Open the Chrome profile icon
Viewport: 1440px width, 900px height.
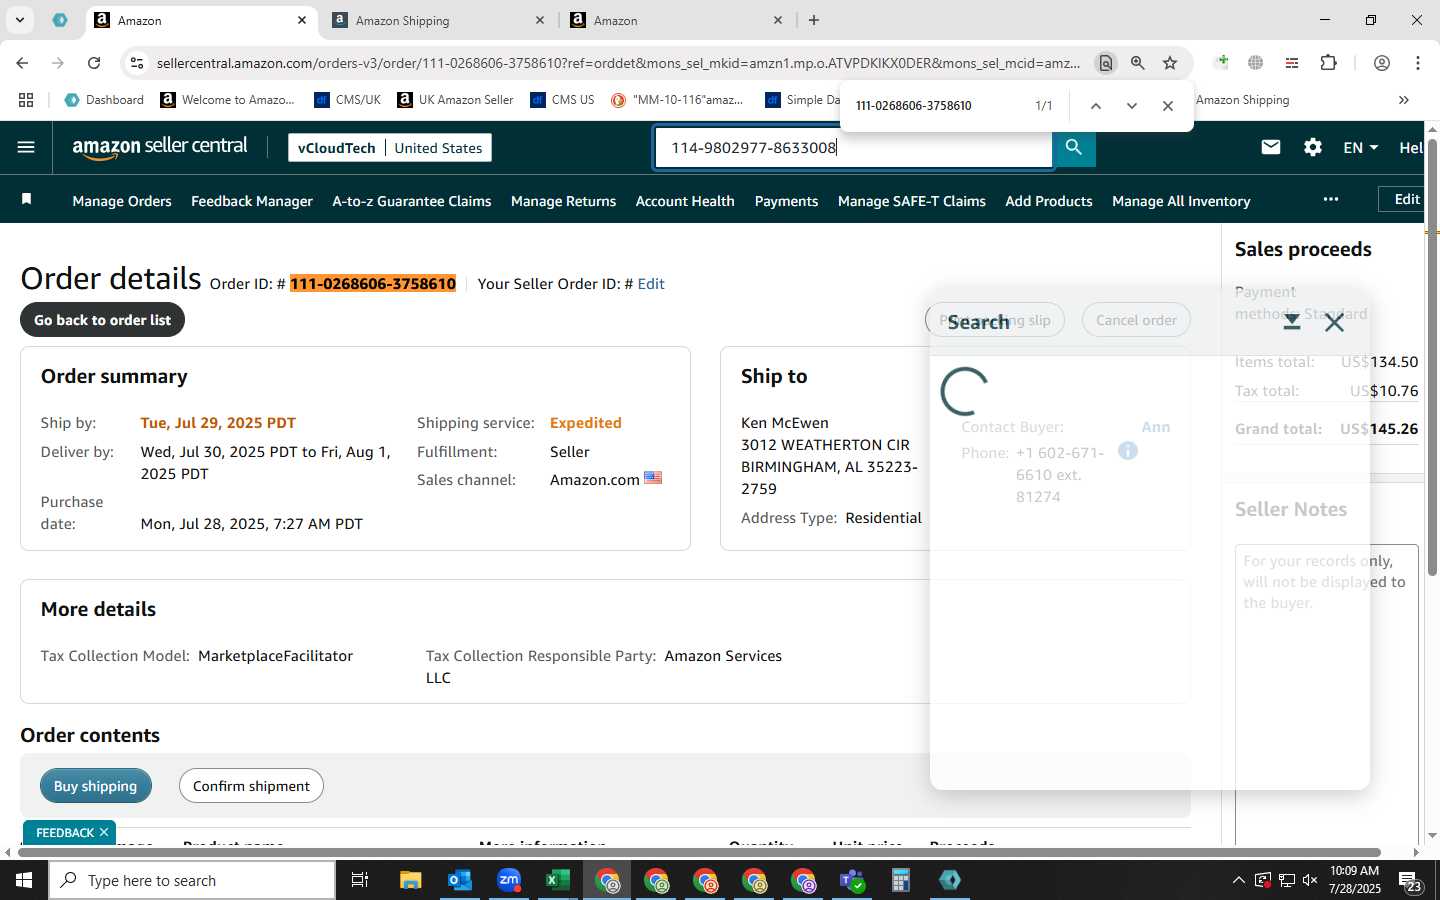coord(1382,63)
